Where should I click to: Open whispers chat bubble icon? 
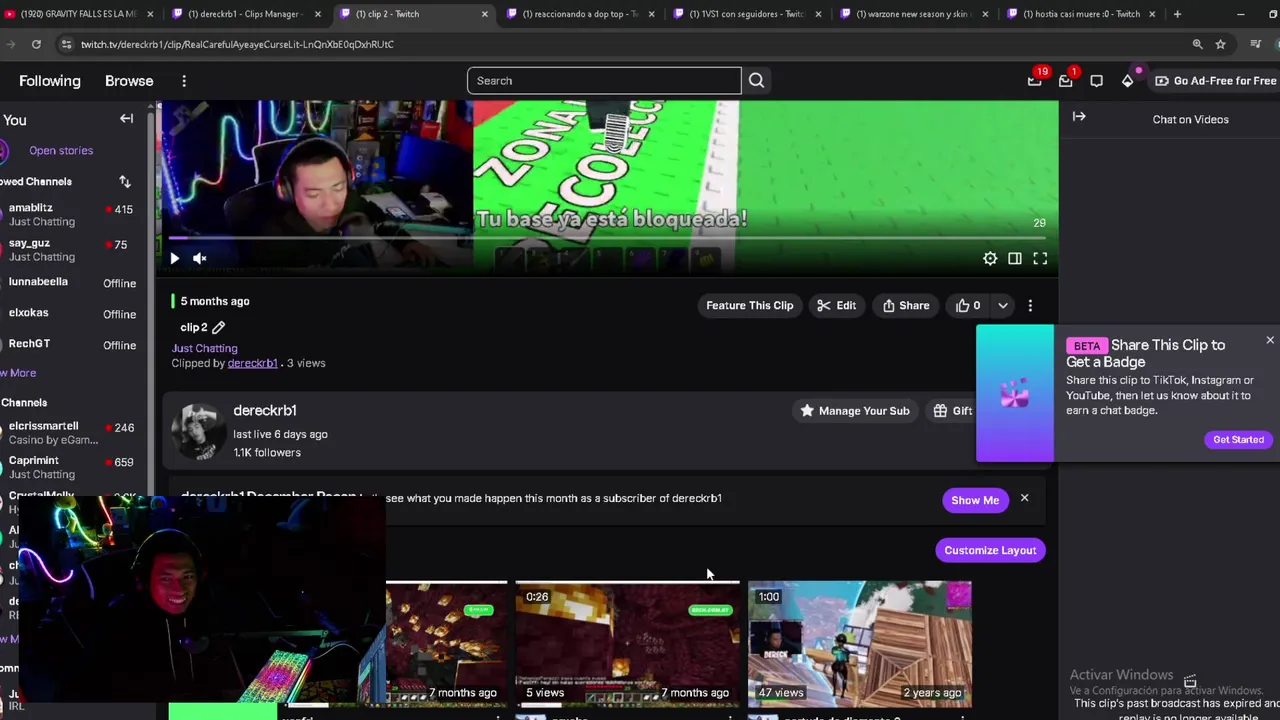pos(1096,81)
